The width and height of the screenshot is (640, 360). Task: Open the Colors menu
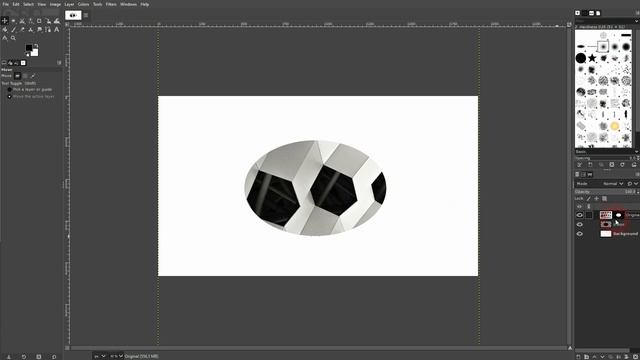point(83,4)
